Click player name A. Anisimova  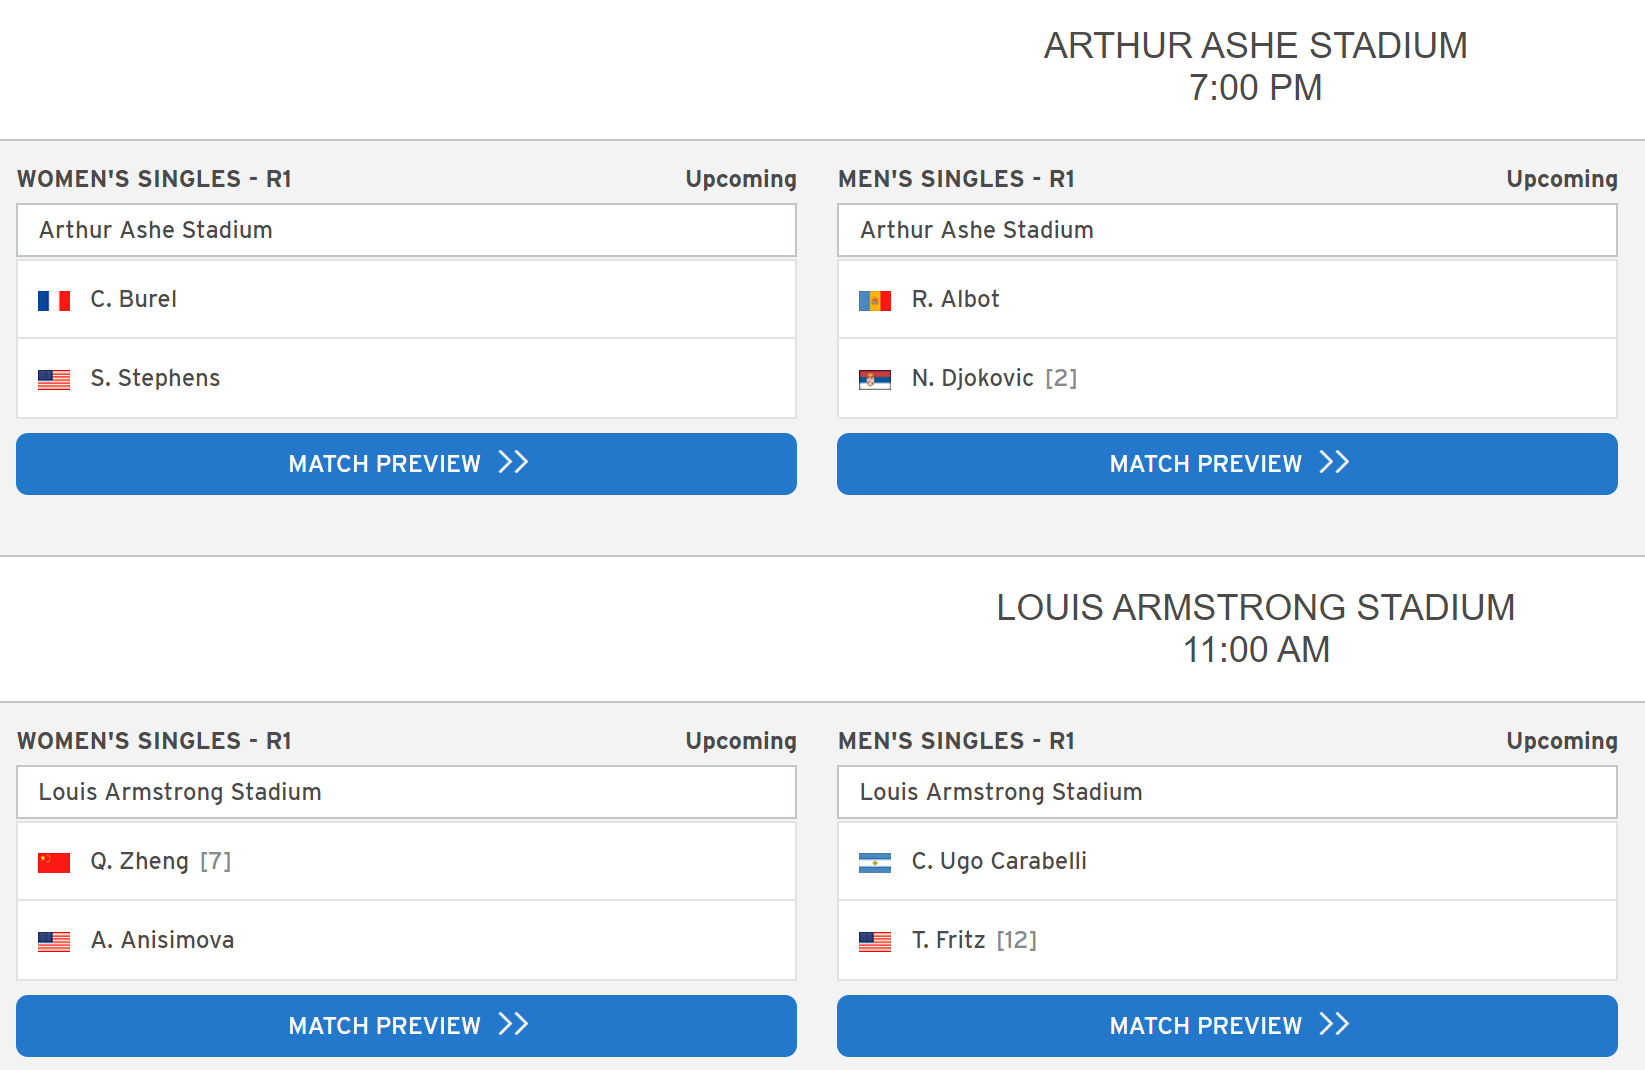(162, 940)
